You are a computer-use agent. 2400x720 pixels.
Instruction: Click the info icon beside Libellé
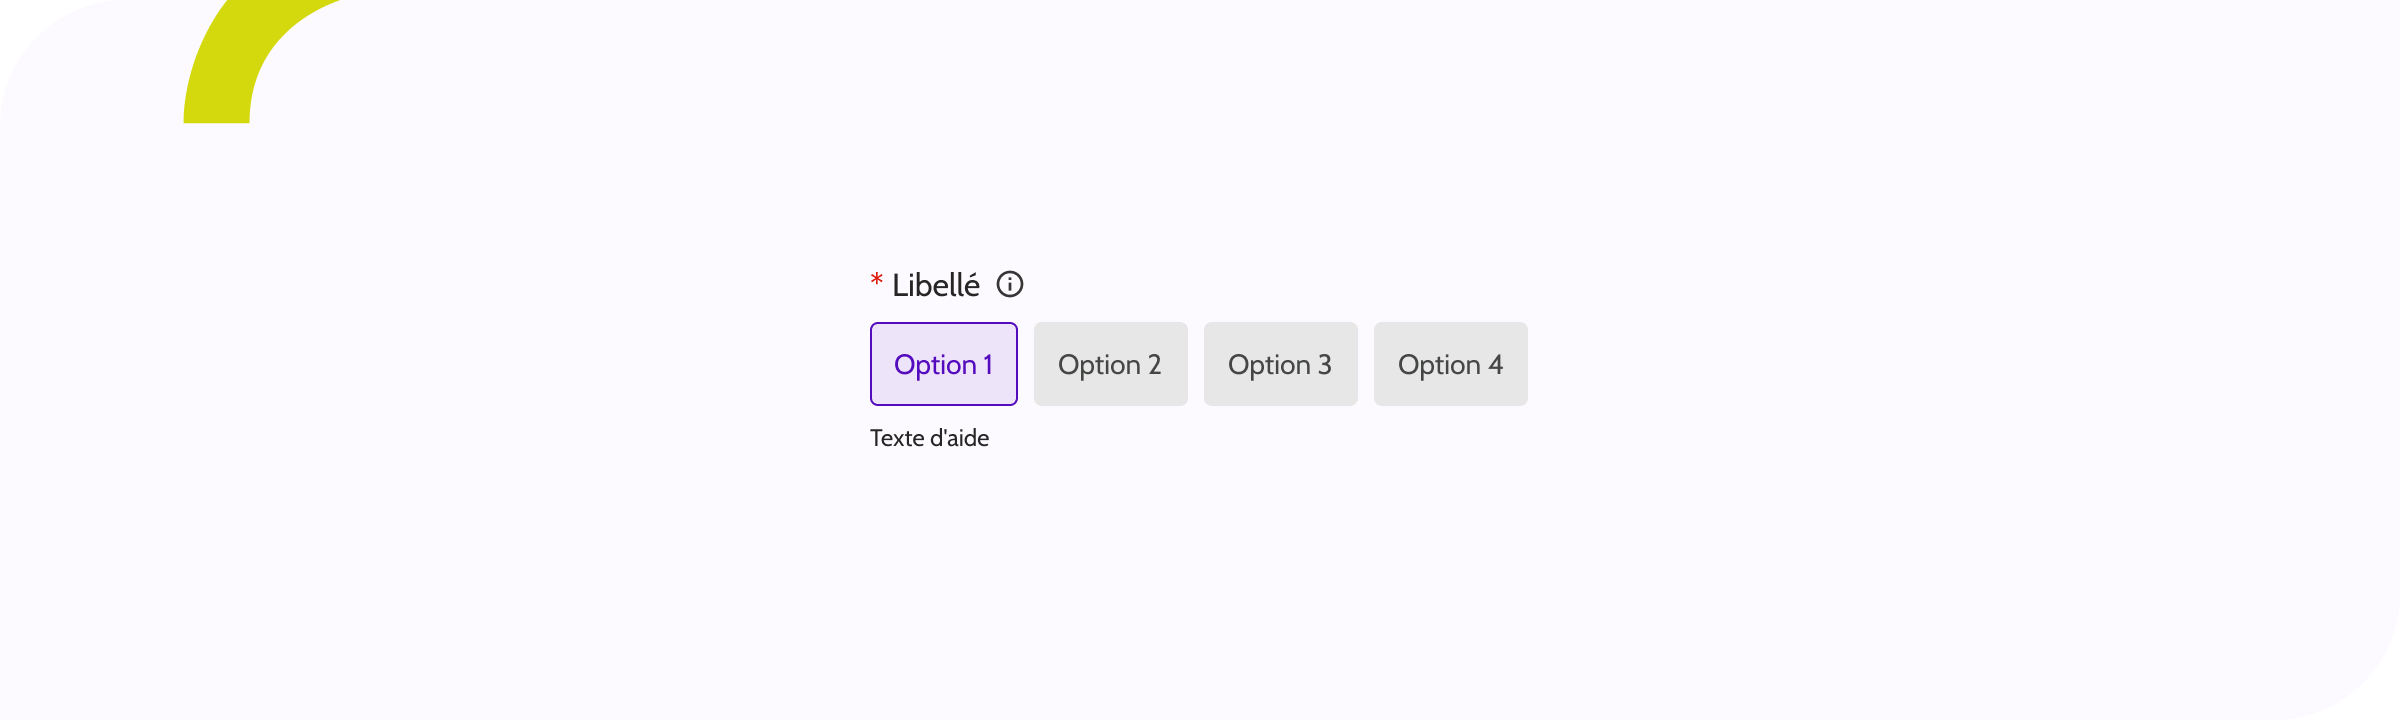tap(1010, 285)
